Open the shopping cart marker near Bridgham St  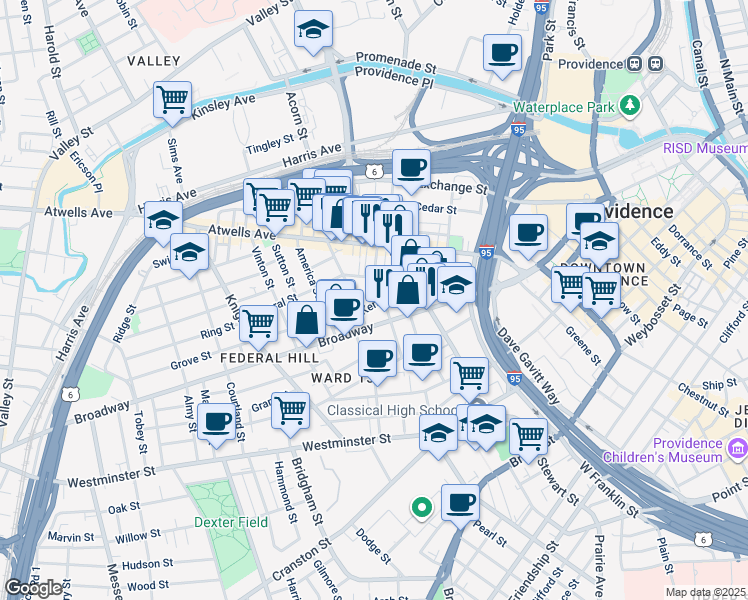point(291,414)
